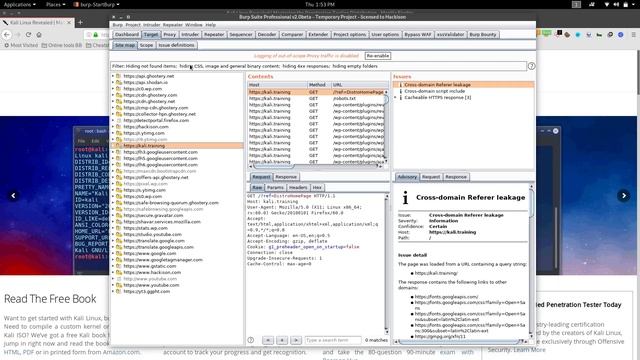Go to home page in Firefox

click(39, 35)
